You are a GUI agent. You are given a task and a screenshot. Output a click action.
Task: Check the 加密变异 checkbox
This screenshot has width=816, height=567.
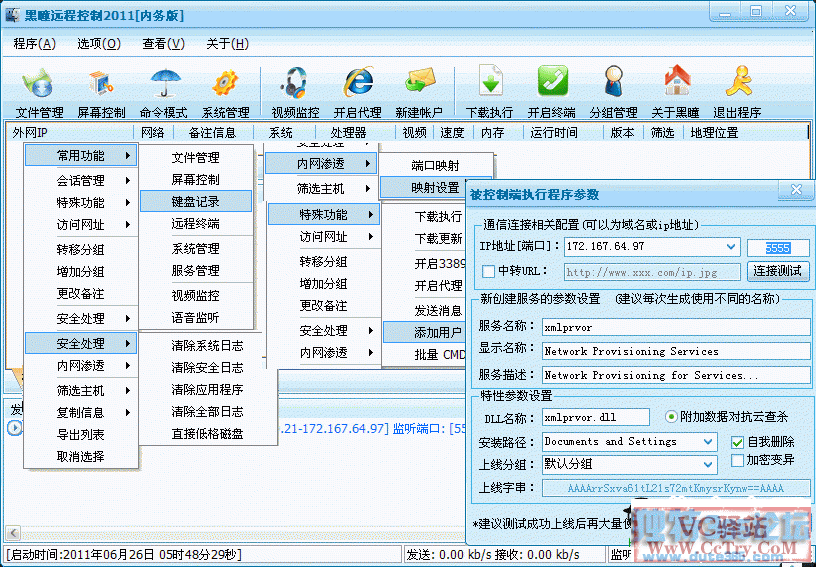pos(737,460)
